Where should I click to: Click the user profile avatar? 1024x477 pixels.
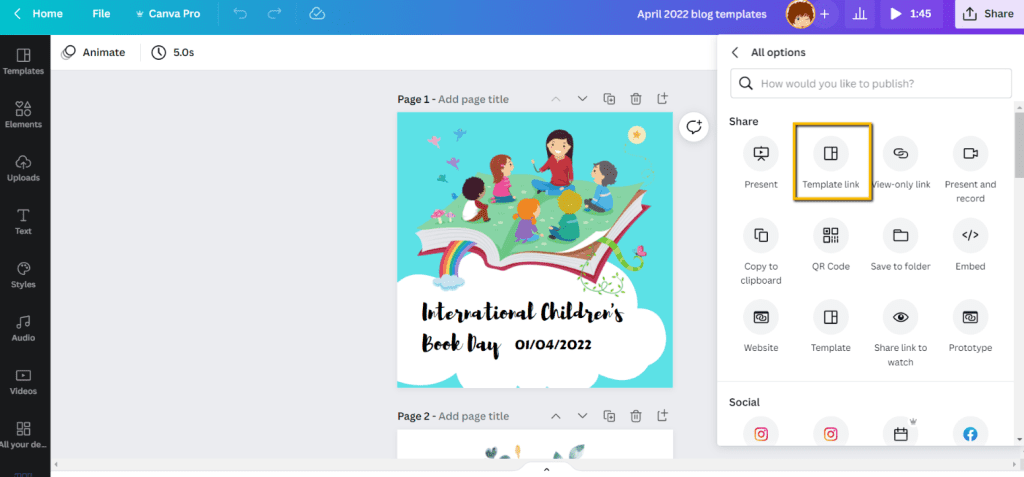799,14
